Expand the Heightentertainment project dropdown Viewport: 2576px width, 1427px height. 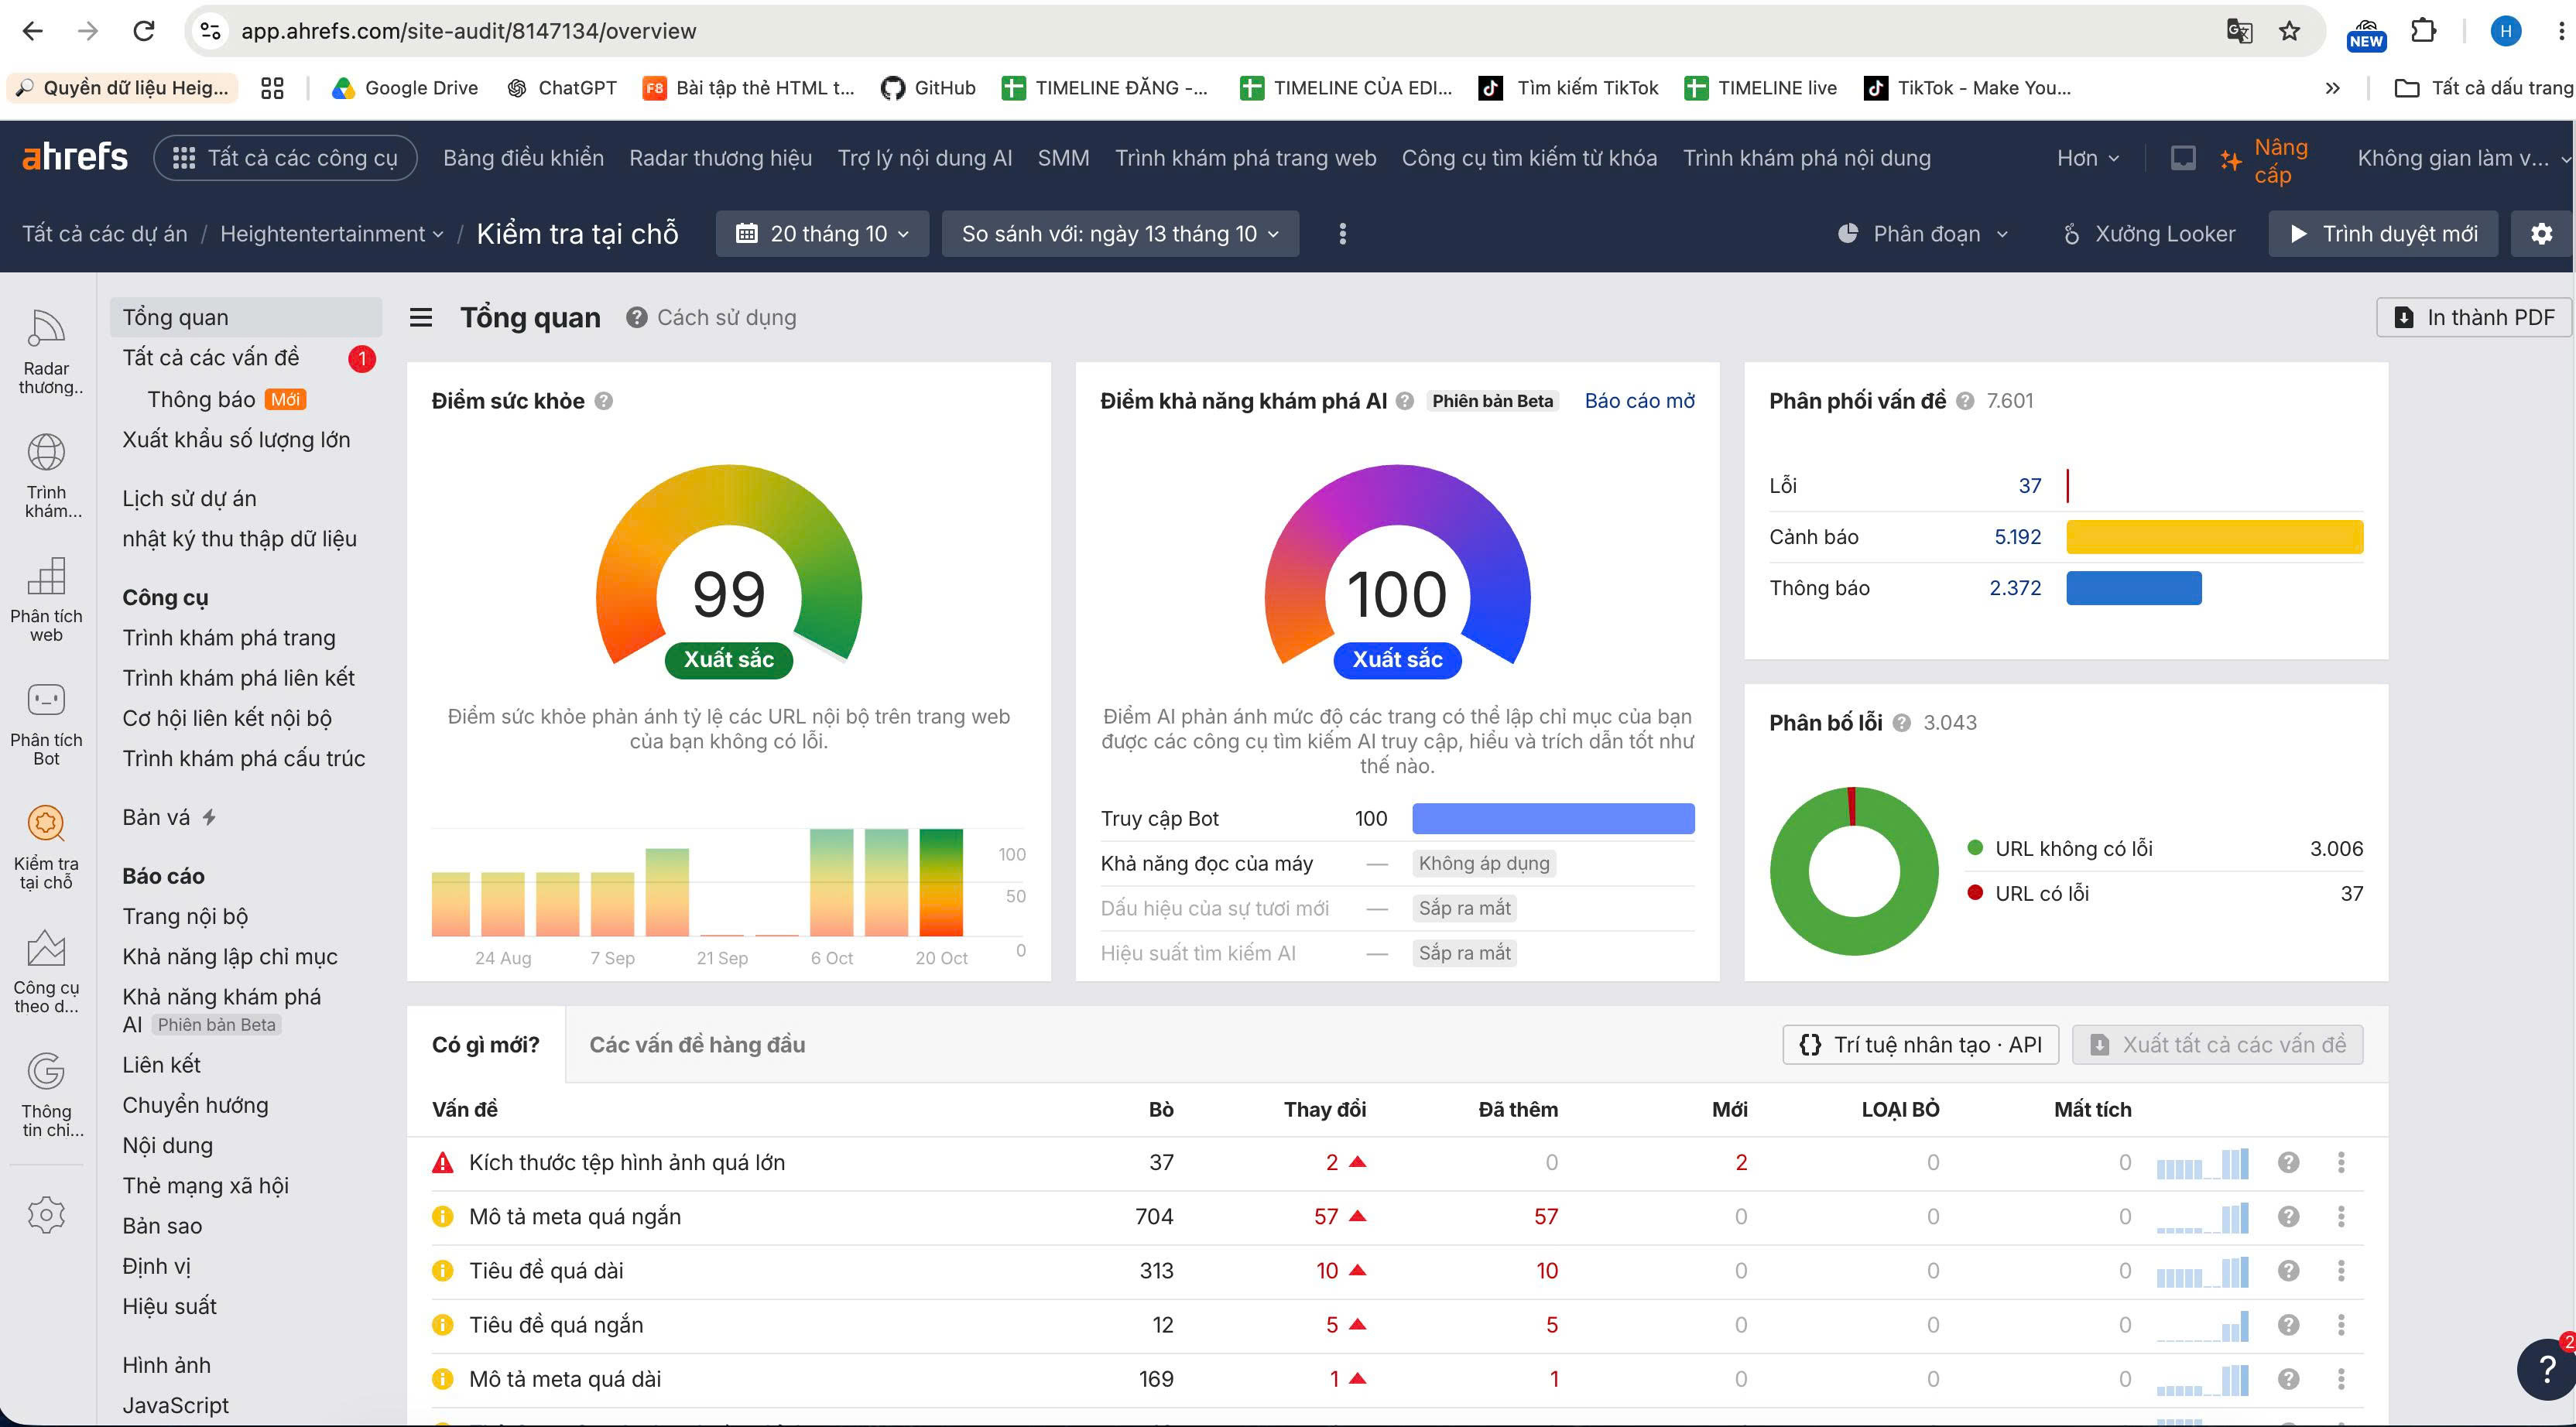(x=331, y=234)
